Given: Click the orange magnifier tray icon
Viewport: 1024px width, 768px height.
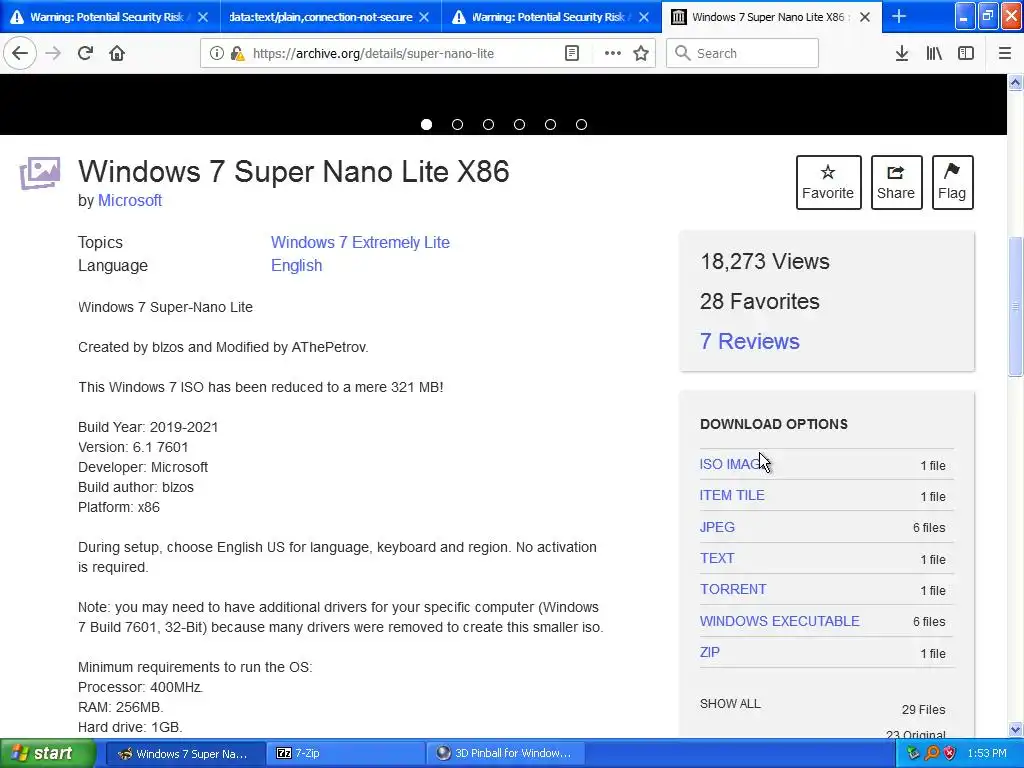Looking at the screenshot, I should click(x=932, y=753).
